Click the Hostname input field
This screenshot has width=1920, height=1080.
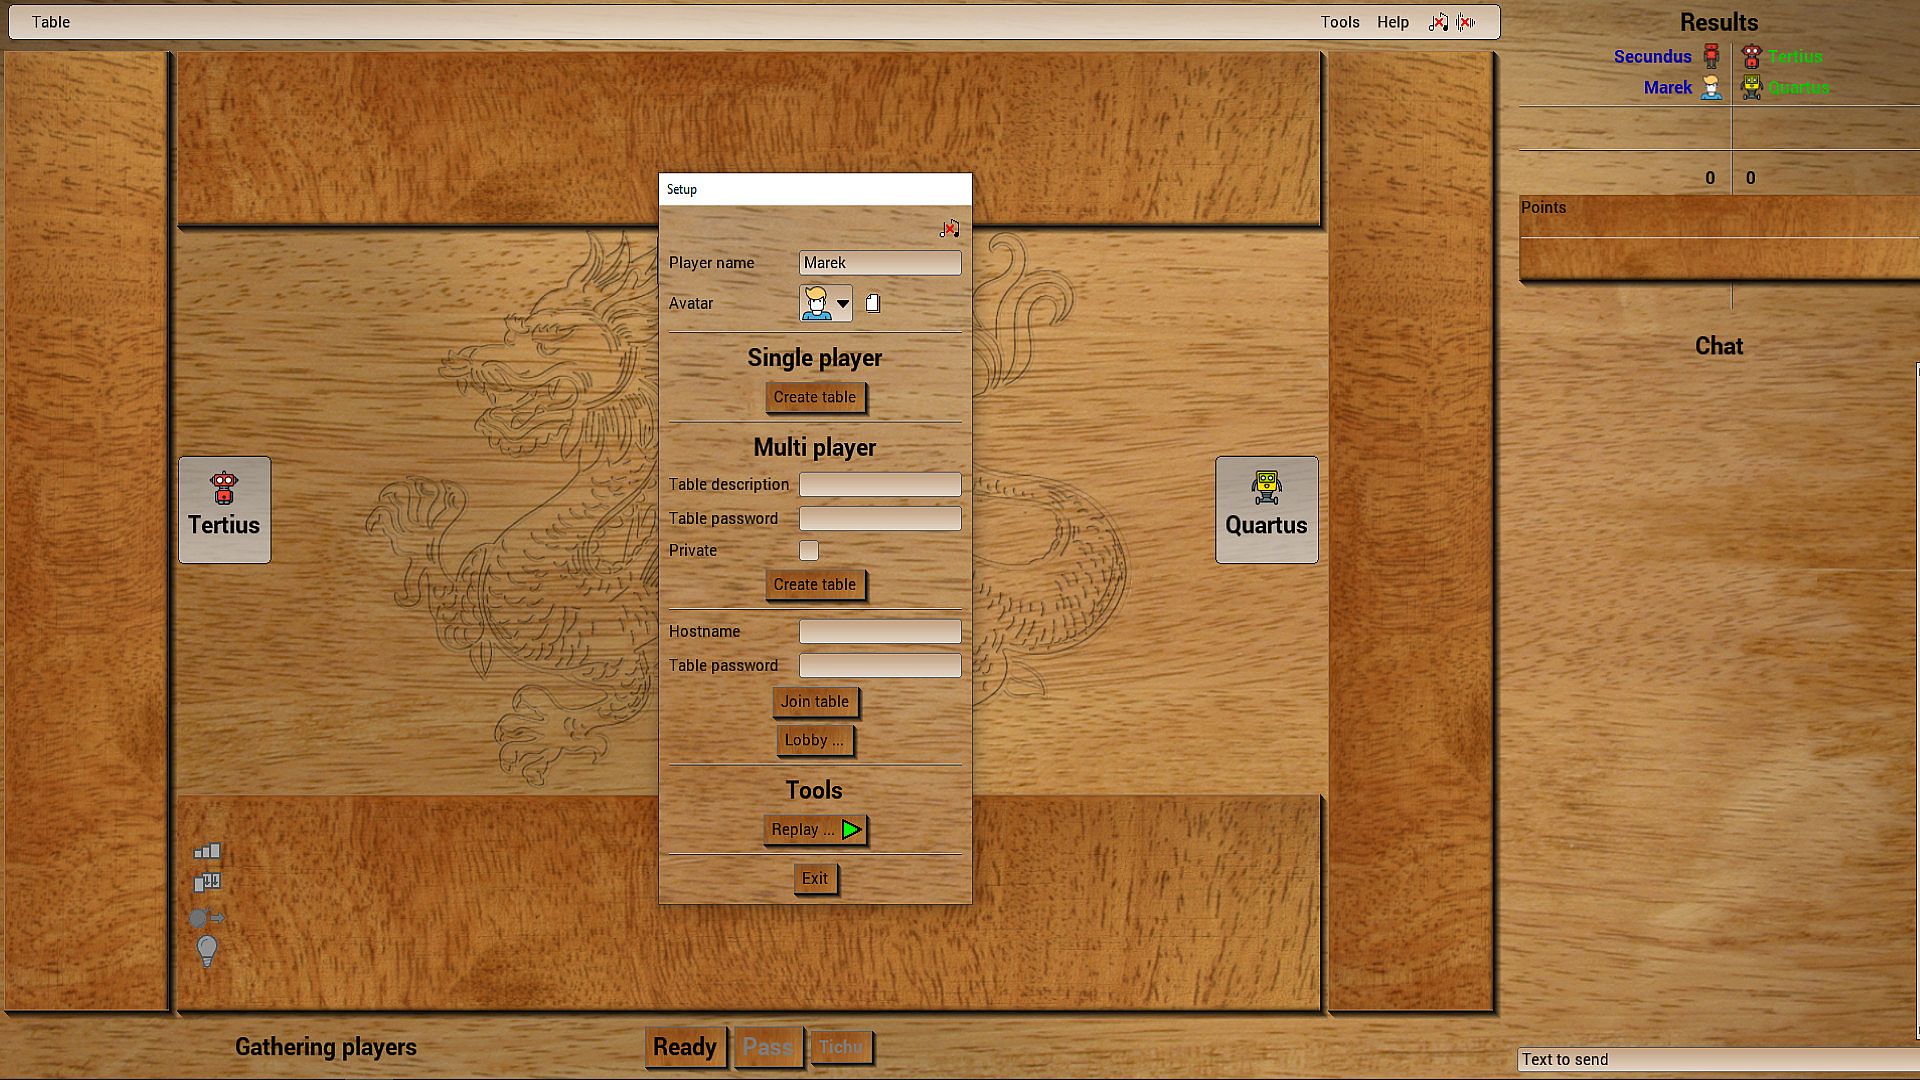pos(879,631)
